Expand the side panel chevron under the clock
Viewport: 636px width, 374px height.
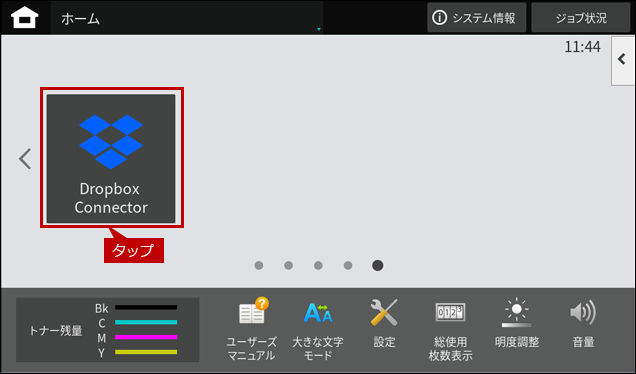pos(623,60)
